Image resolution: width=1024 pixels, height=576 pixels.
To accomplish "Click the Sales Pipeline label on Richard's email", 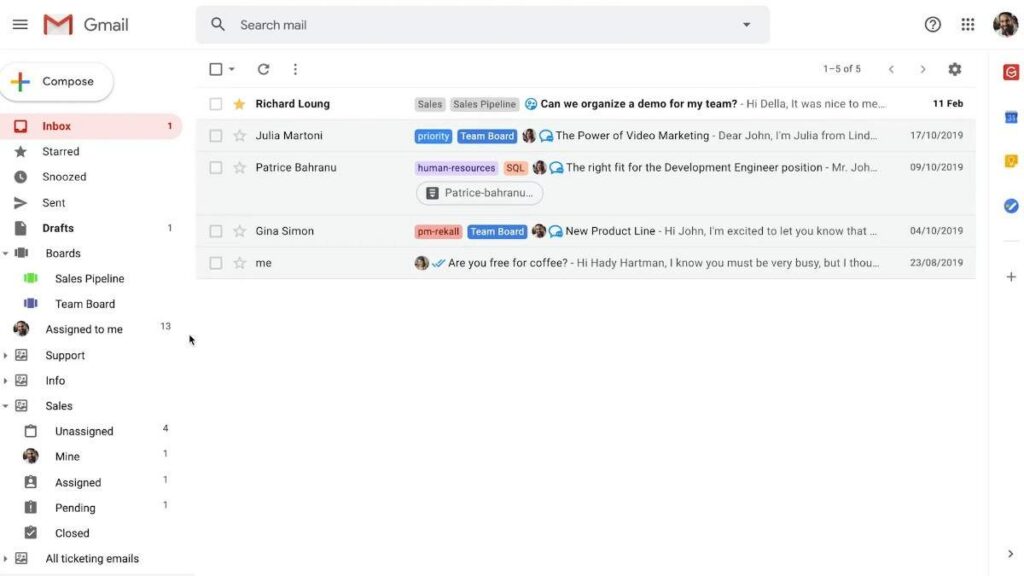I will coord(485,104).
